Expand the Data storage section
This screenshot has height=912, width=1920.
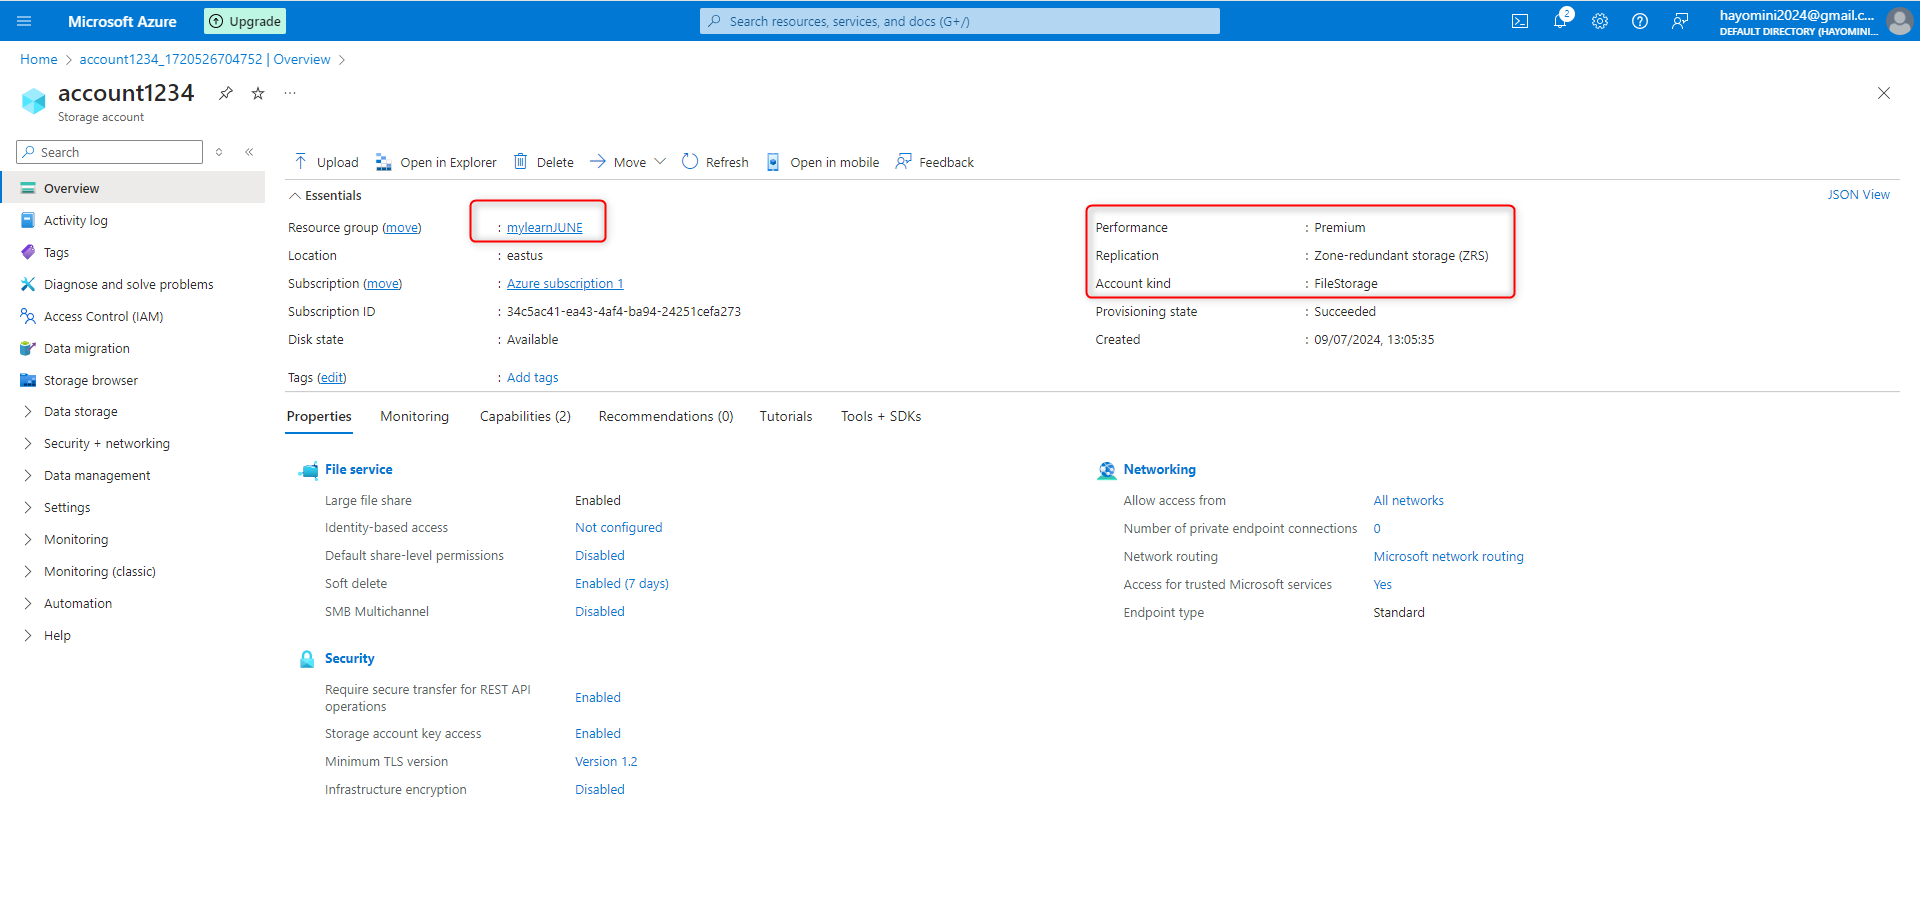pyautogui.click(x=80, y=412)
